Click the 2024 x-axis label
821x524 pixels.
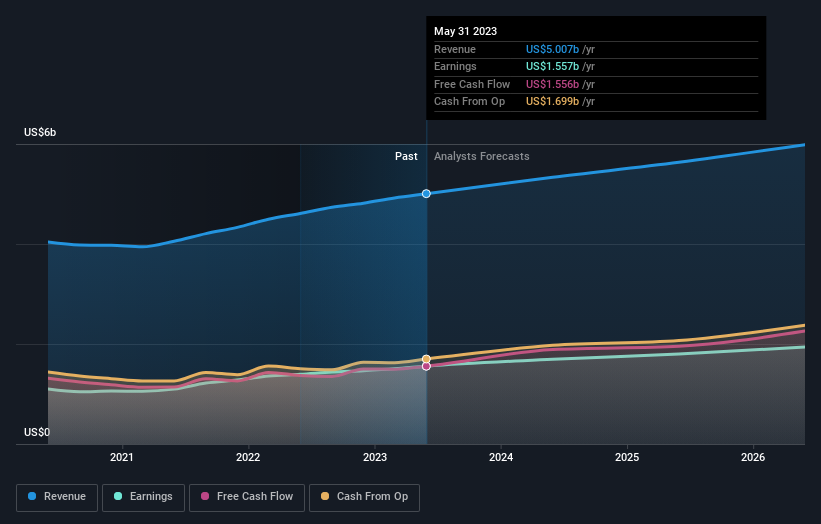501,458
